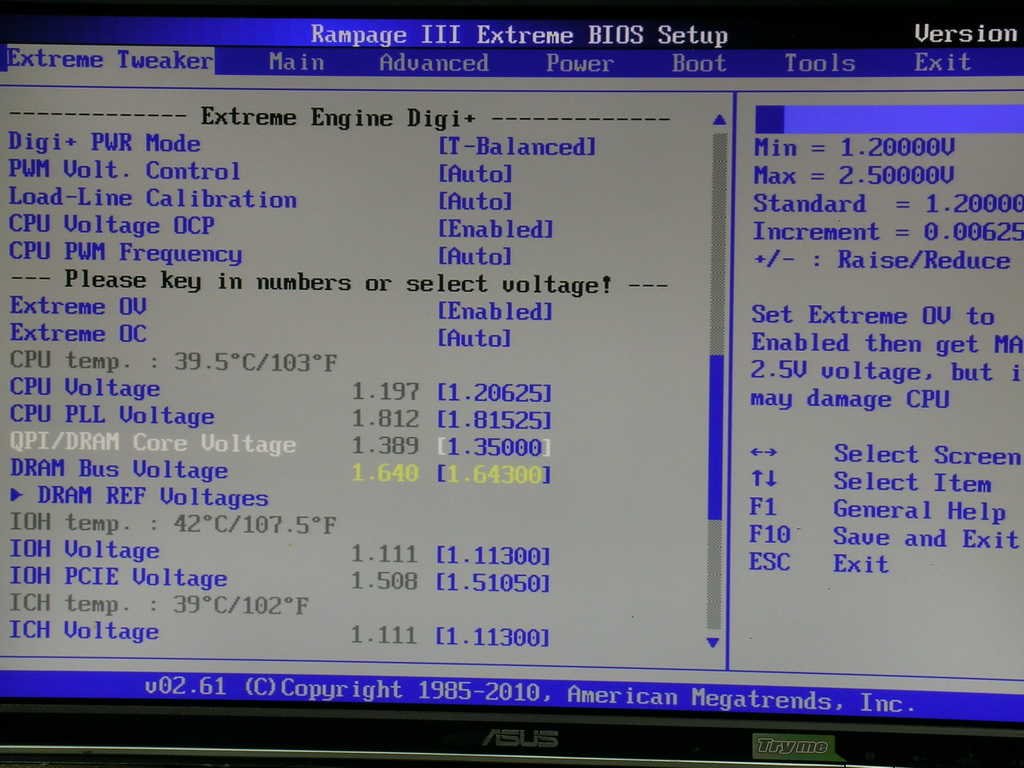
Task: Open CPU PWM Frequency Auto option
Action: pyautogui.click(x=475, y=256)
